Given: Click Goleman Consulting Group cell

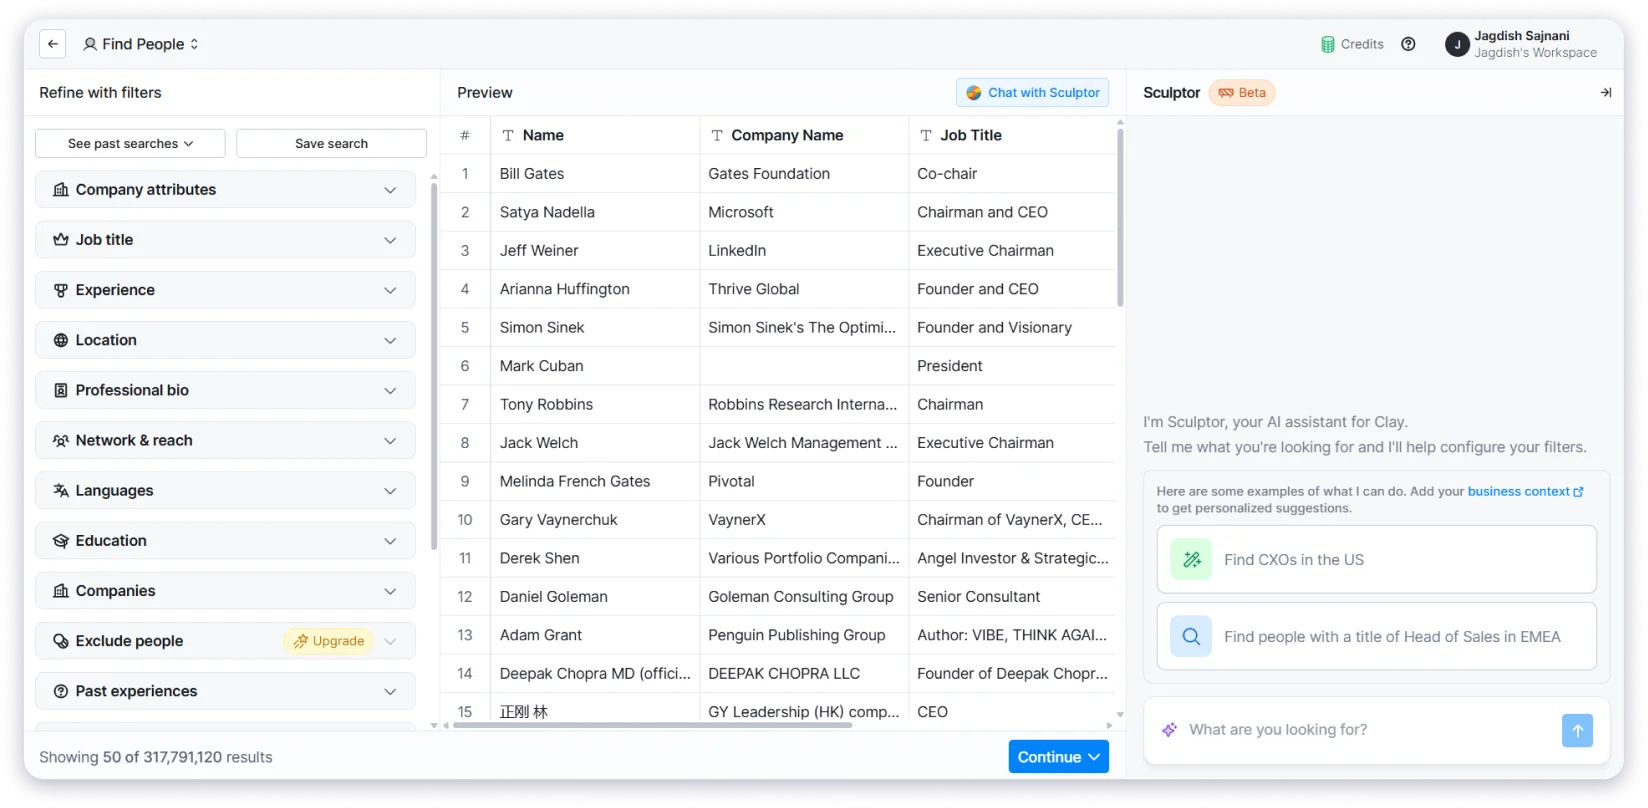Looking at the screenshot, I should [x=804, y=597].
